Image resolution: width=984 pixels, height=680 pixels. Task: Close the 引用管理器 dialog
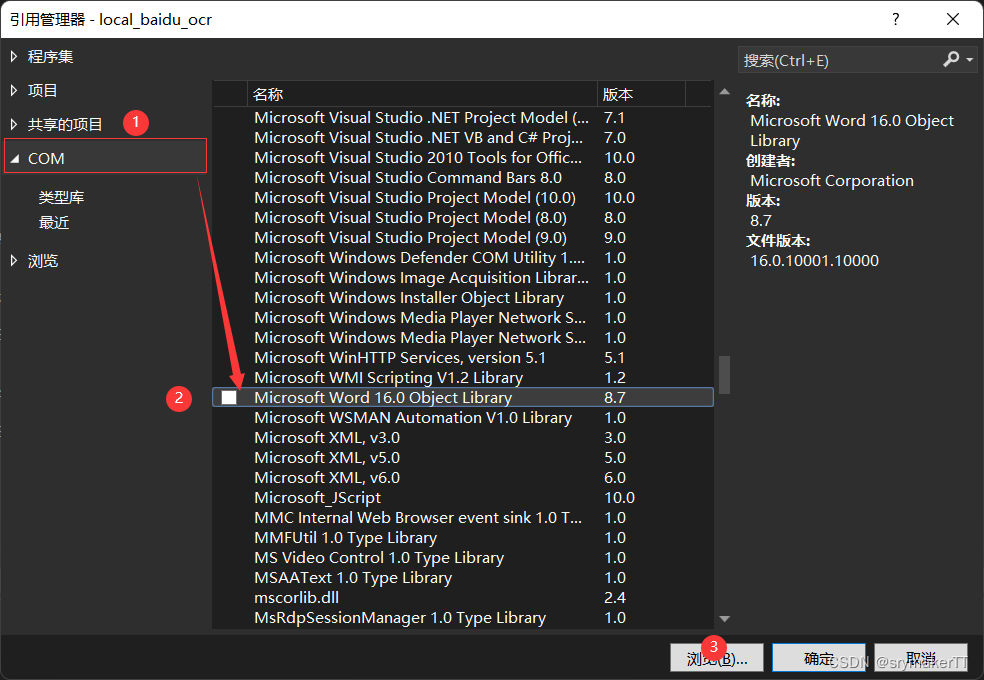(x=953, y=19)
